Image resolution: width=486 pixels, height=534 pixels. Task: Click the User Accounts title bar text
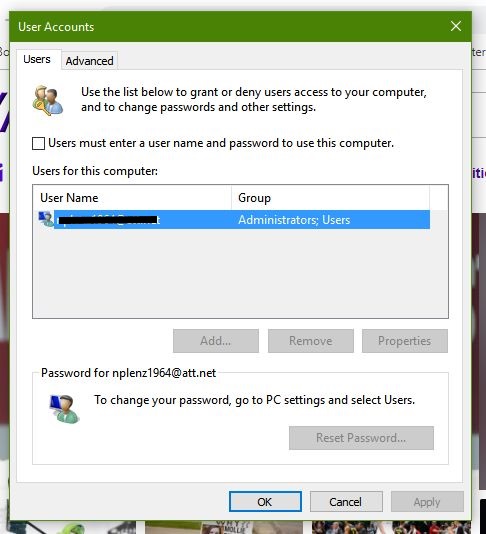[56, 27]
